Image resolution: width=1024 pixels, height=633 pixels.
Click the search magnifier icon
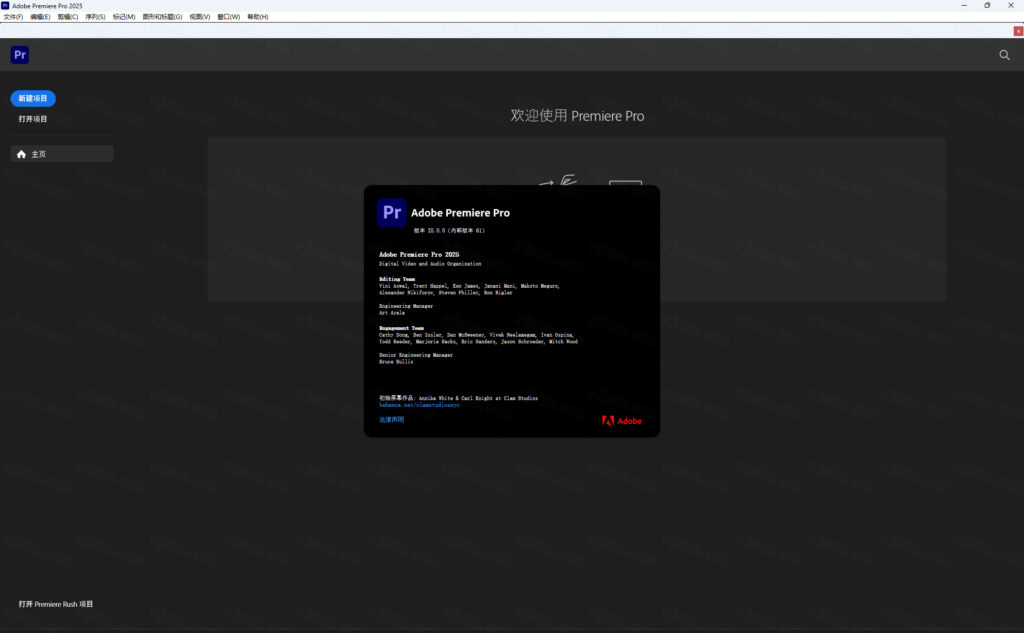click(x=1004, y=56)
